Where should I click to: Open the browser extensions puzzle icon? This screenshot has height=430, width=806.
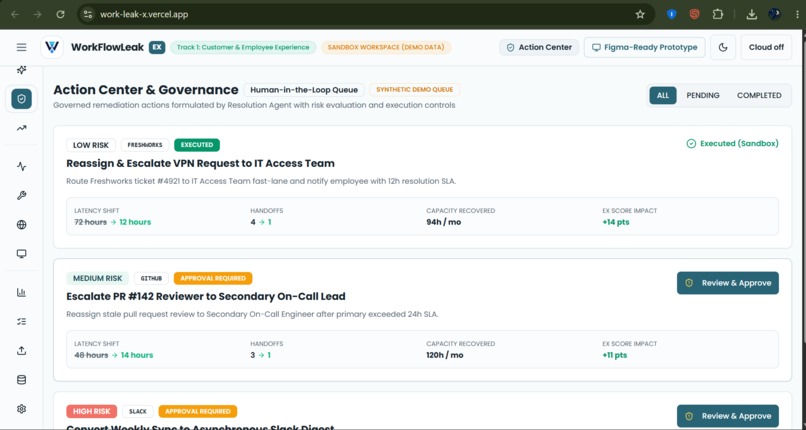coord(718,14)
